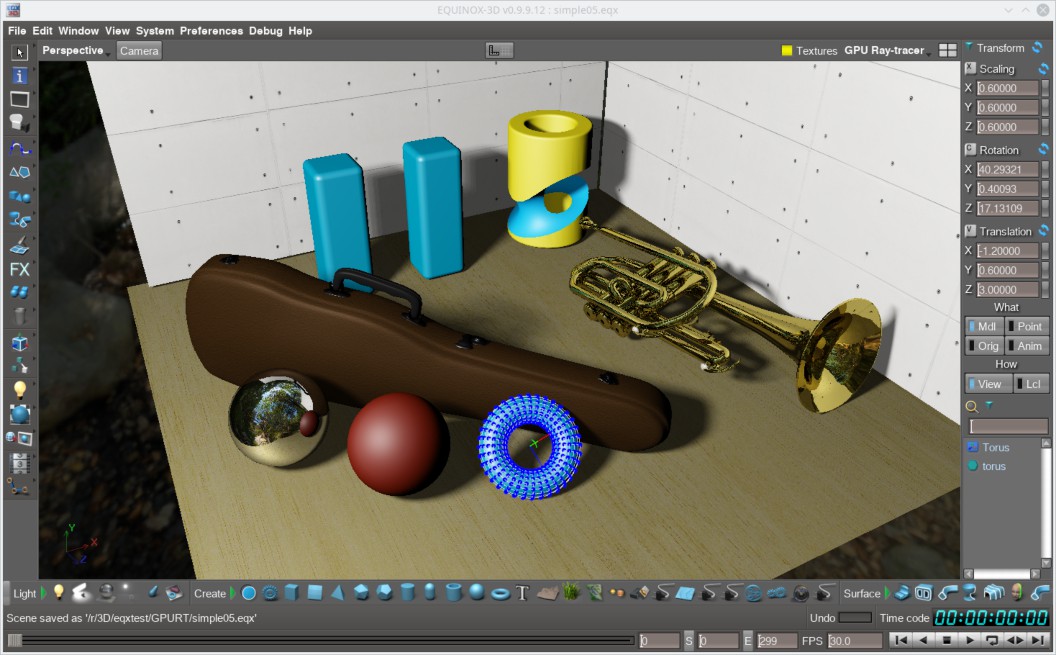Open the File menu

pos(17,31)
